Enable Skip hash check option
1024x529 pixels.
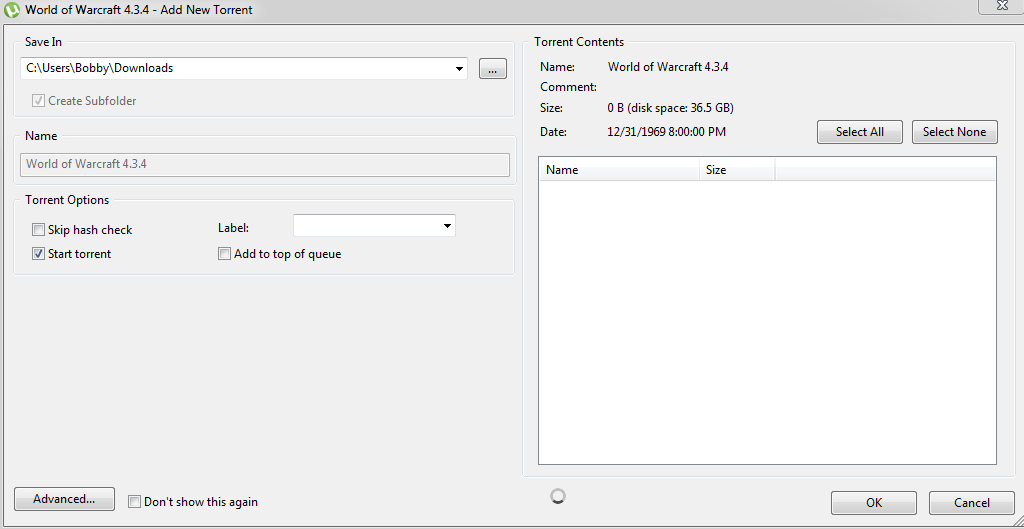(39, 230)
